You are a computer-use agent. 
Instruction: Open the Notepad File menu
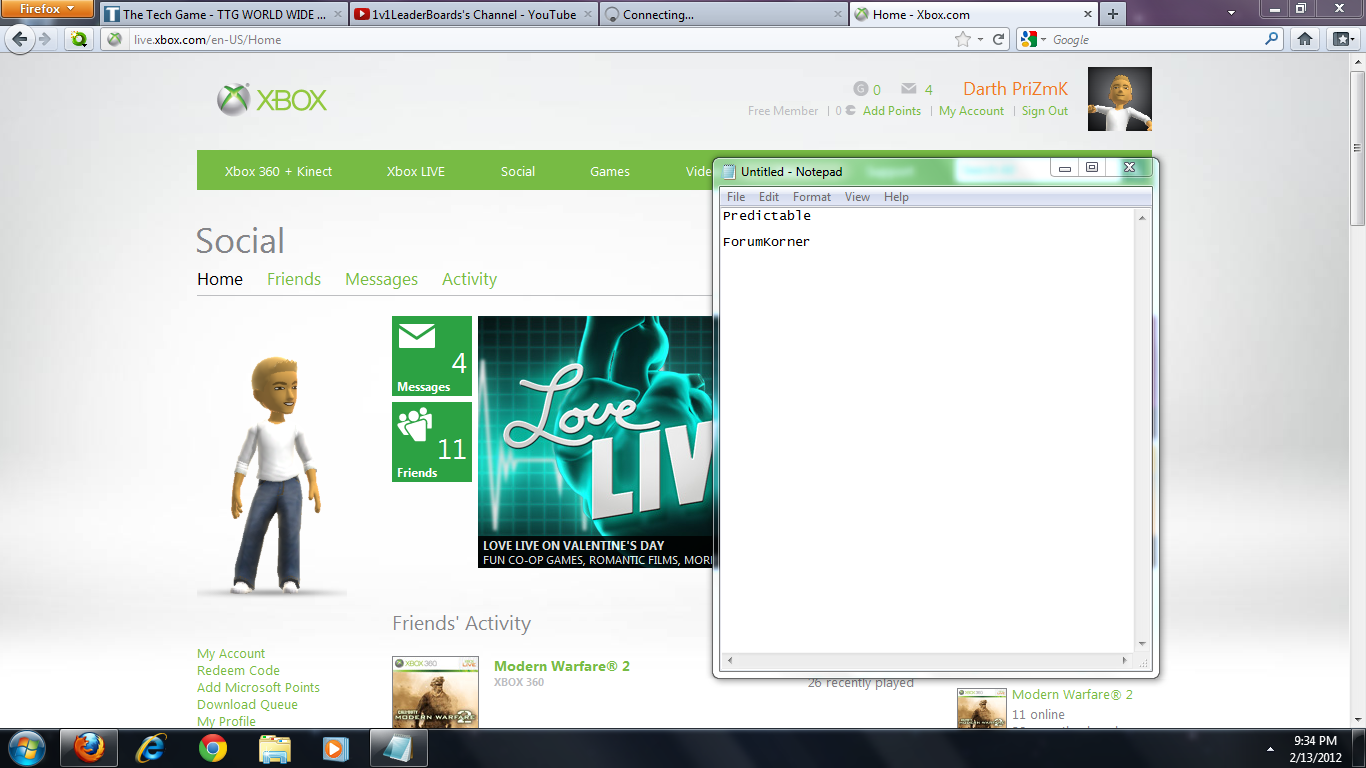736,197
